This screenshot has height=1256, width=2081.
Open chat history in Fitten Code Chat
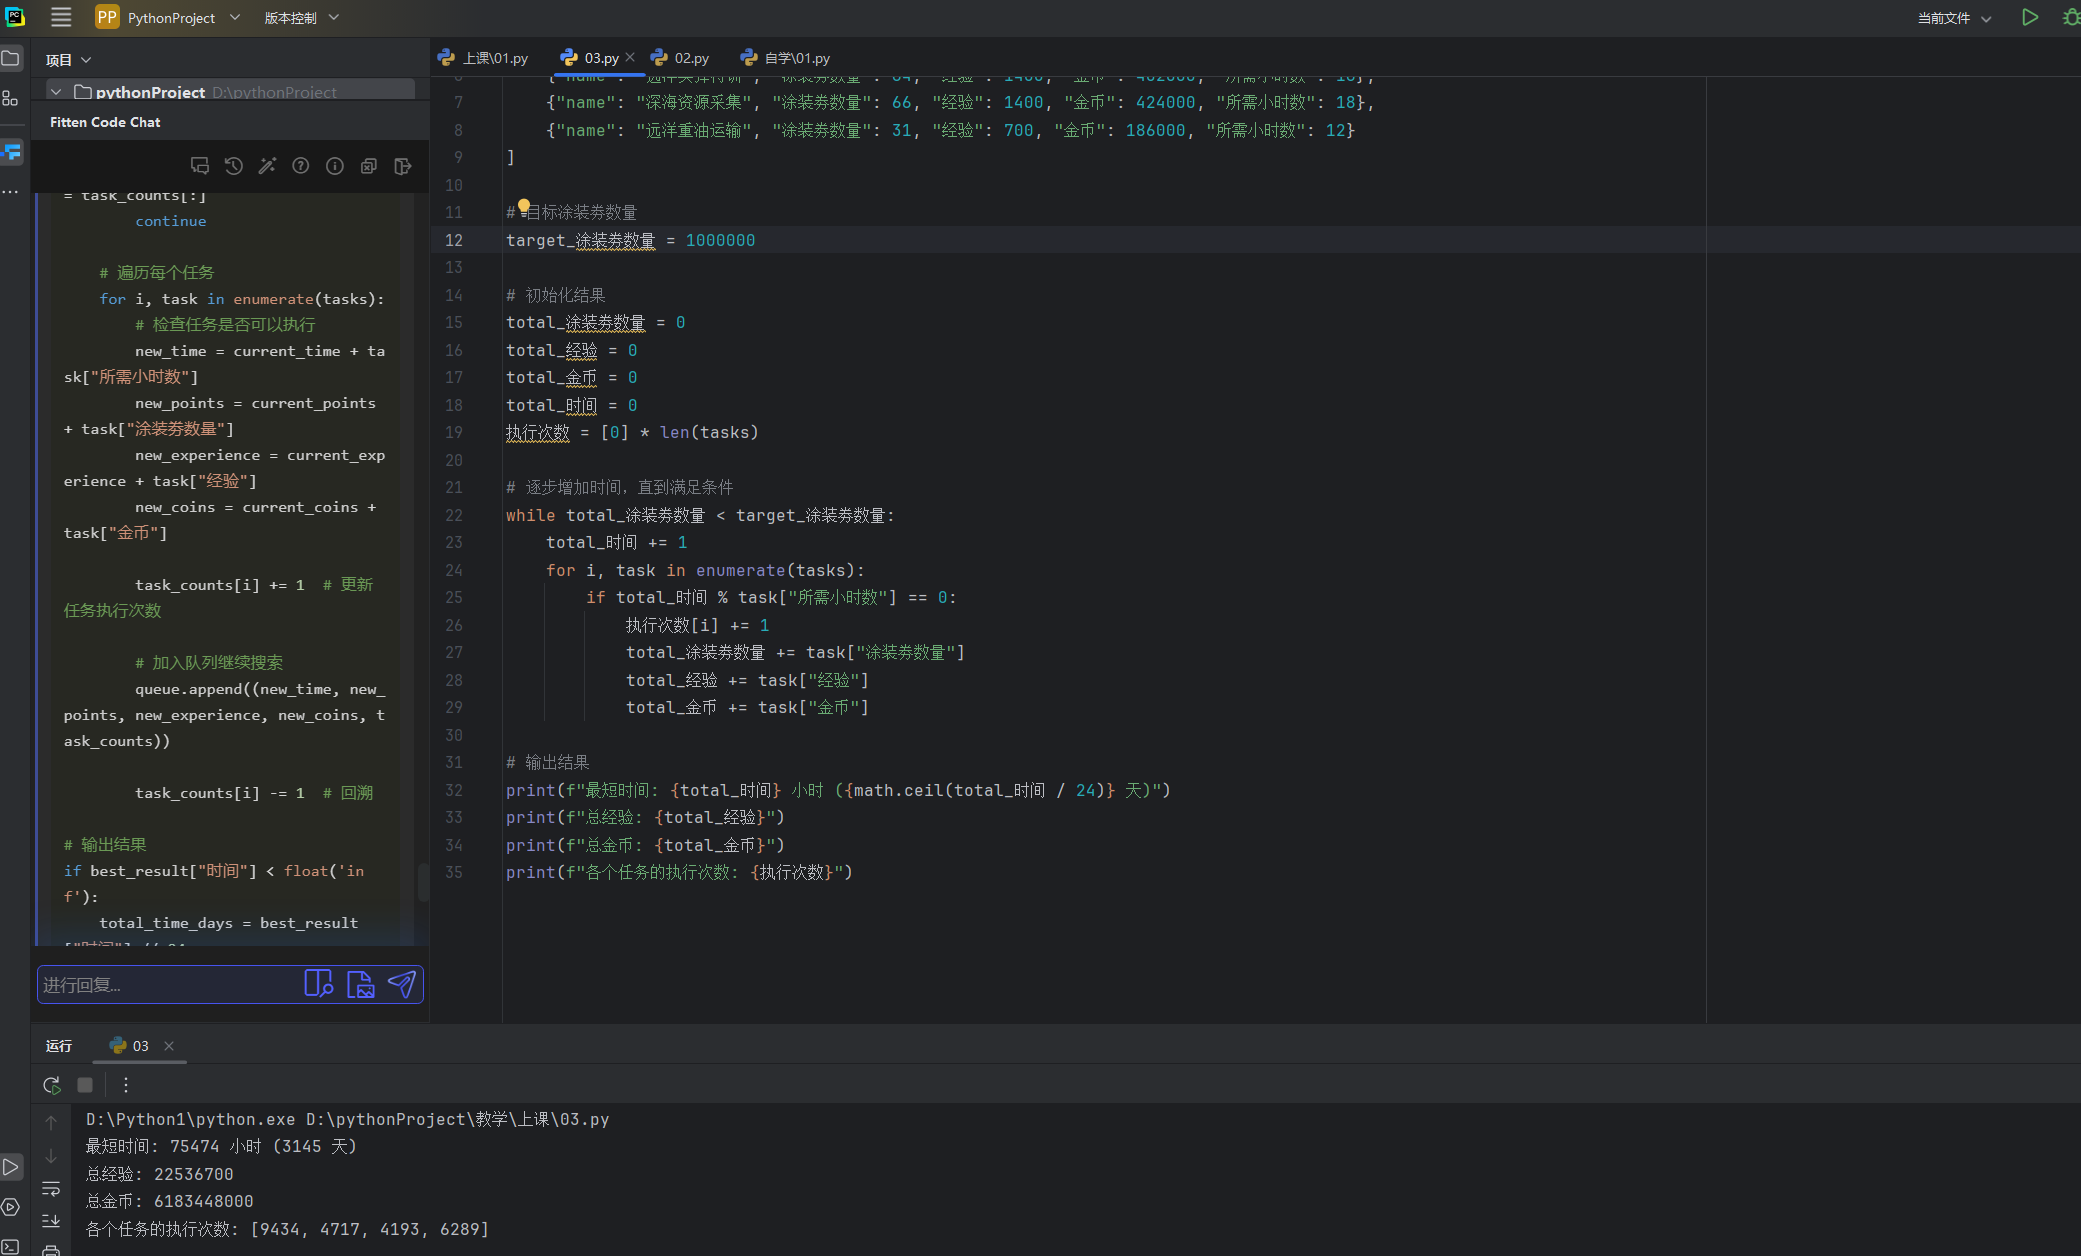coord(233,166)
